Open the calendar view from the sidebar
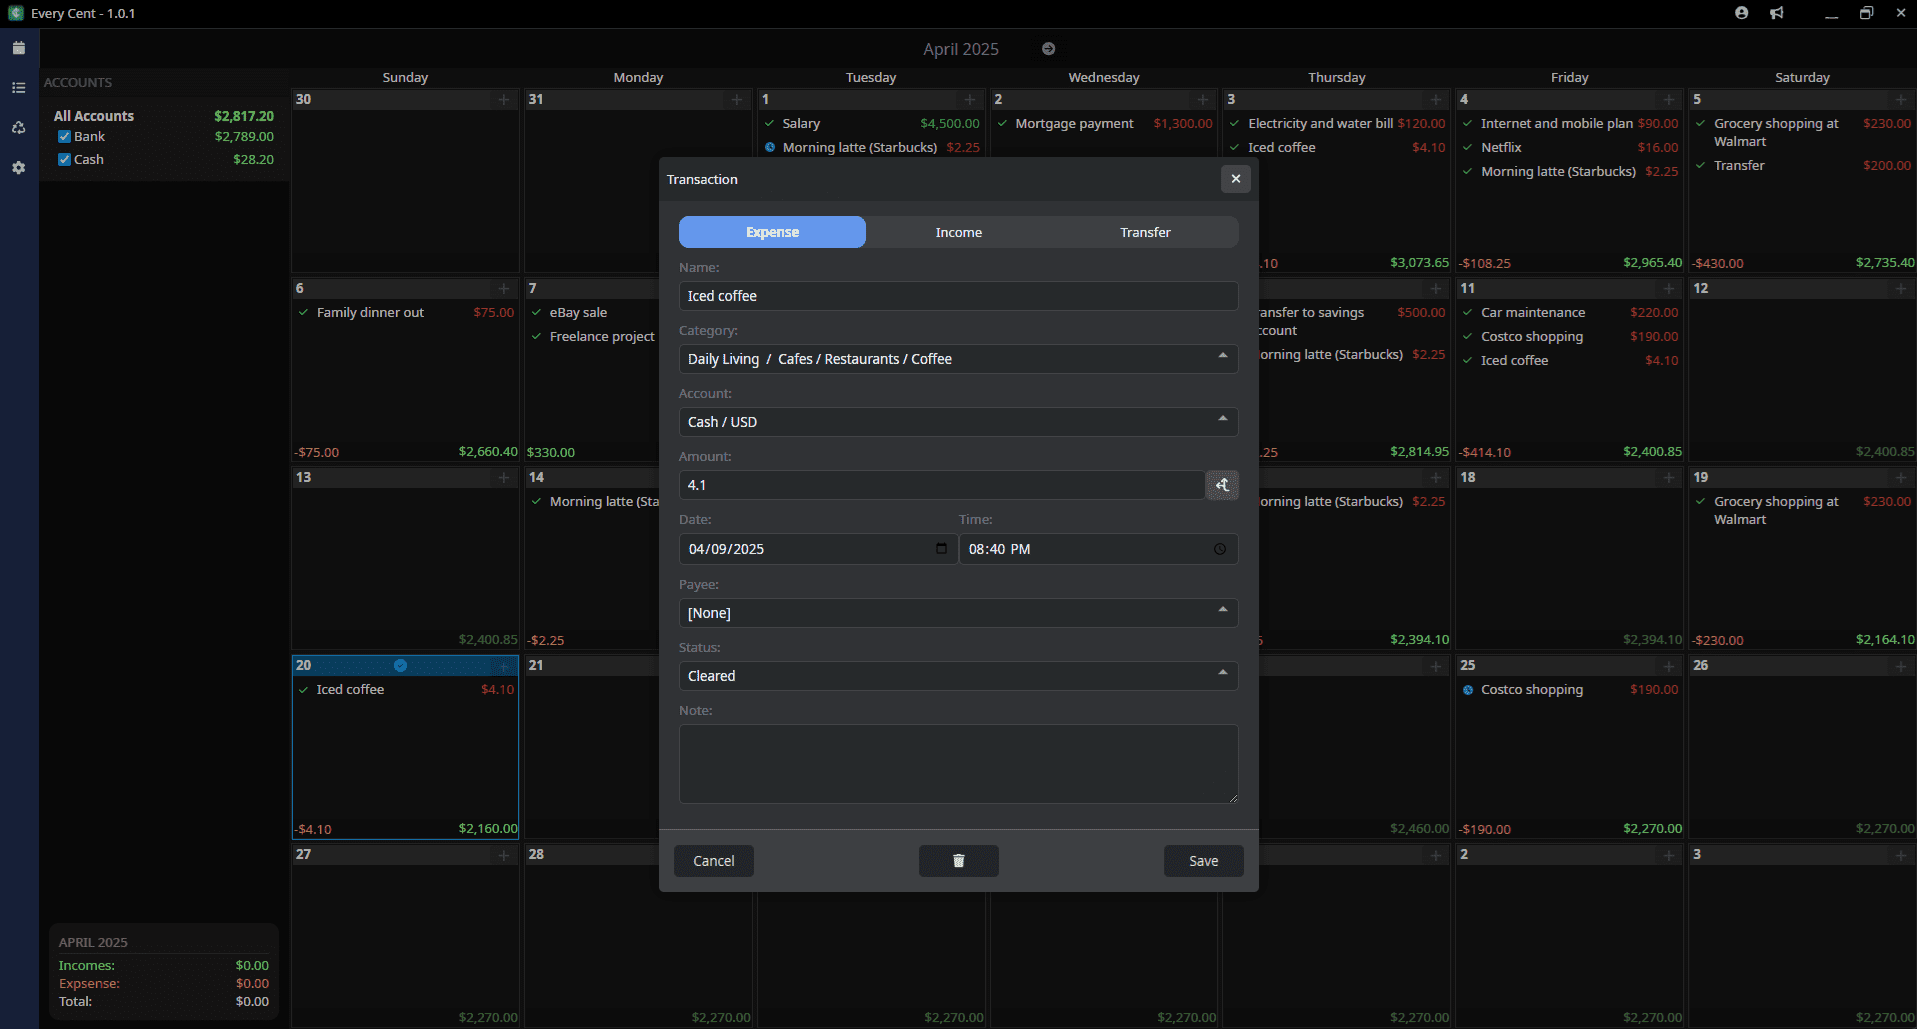The image size is (1917, 1029). point(18,48)
